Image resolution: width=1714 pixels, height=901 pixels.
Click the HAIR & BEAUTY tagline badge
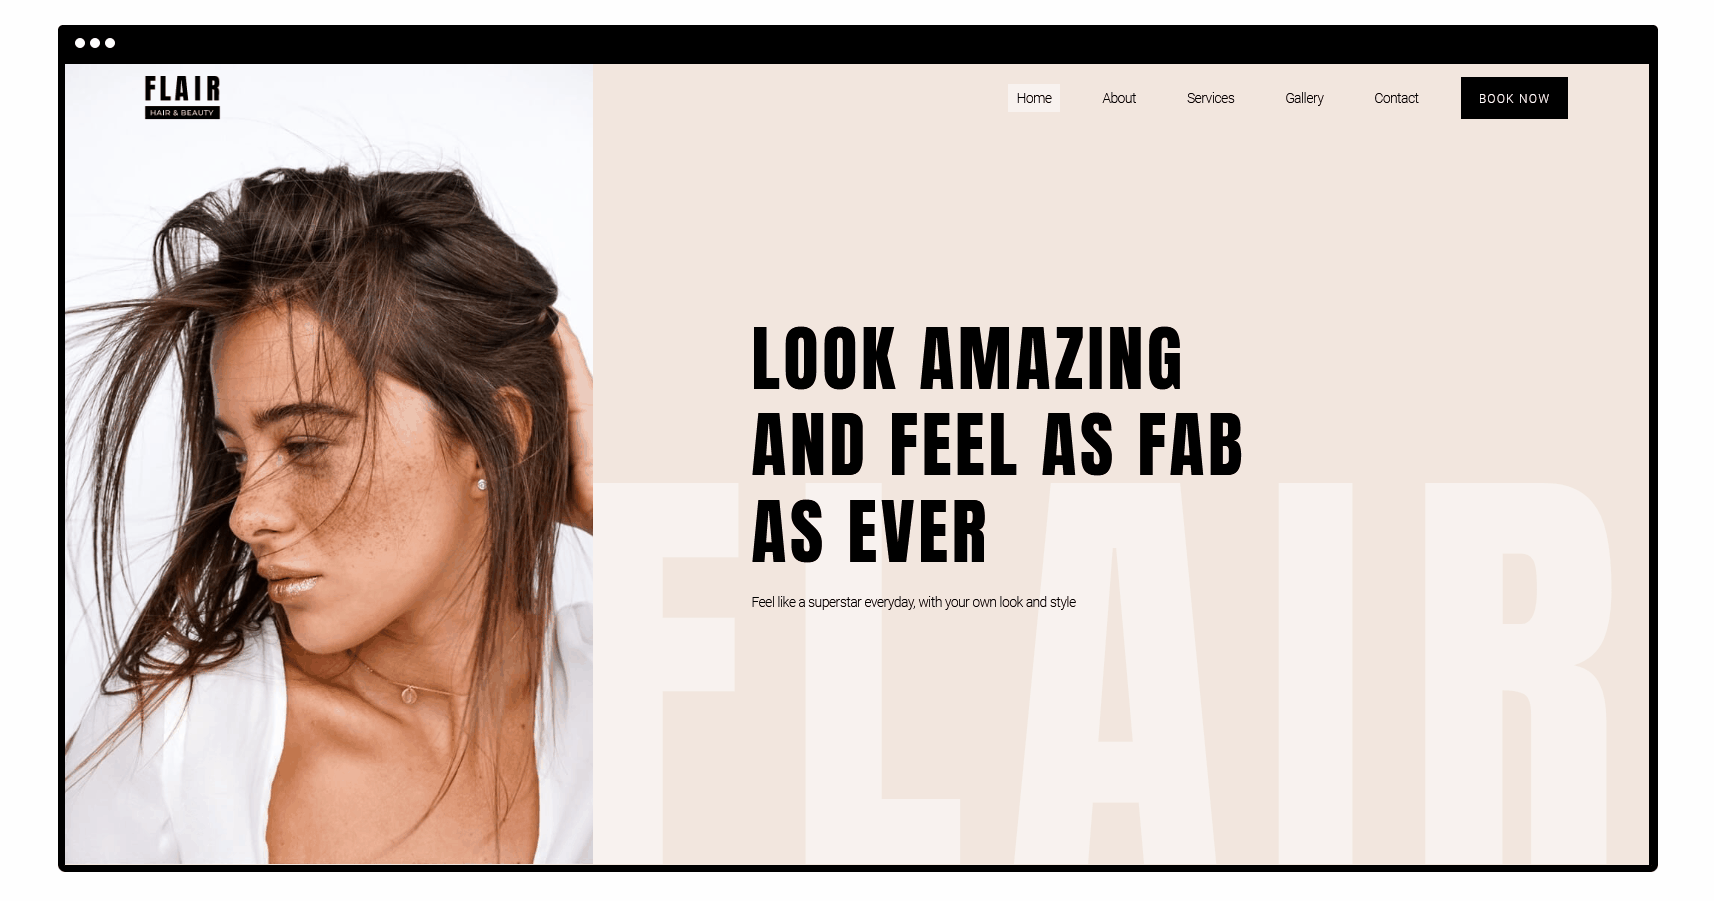click(x=182, y=113)
